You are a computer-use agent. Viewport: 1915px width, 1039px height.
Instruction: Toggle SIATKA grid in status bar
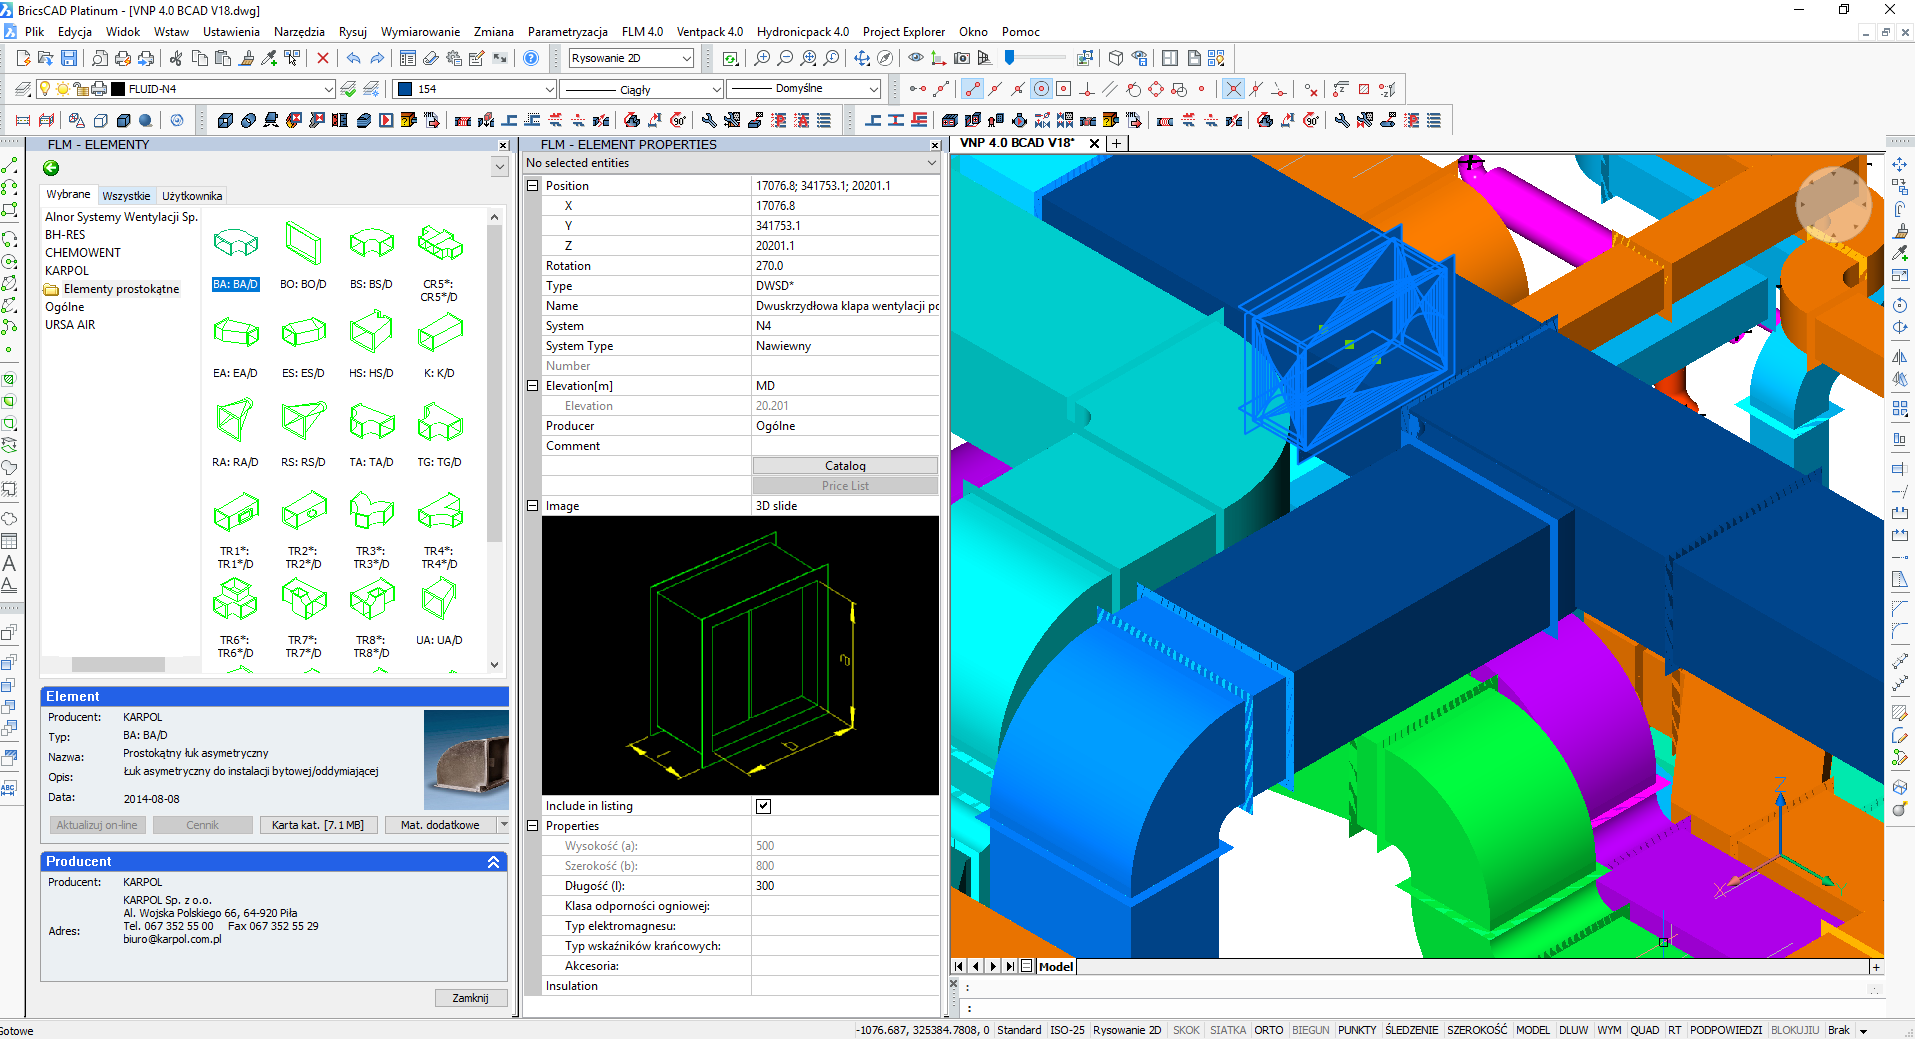[1227, 1030]
